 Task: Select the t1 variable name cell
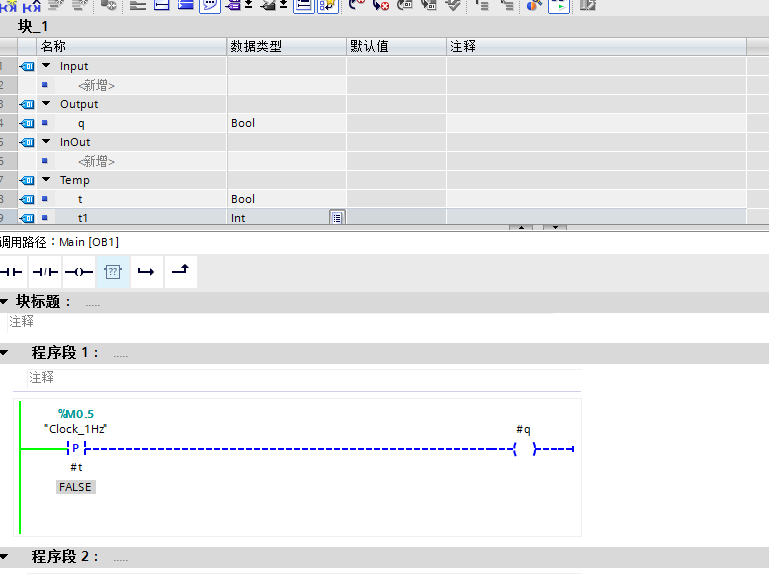pos(140,218)
